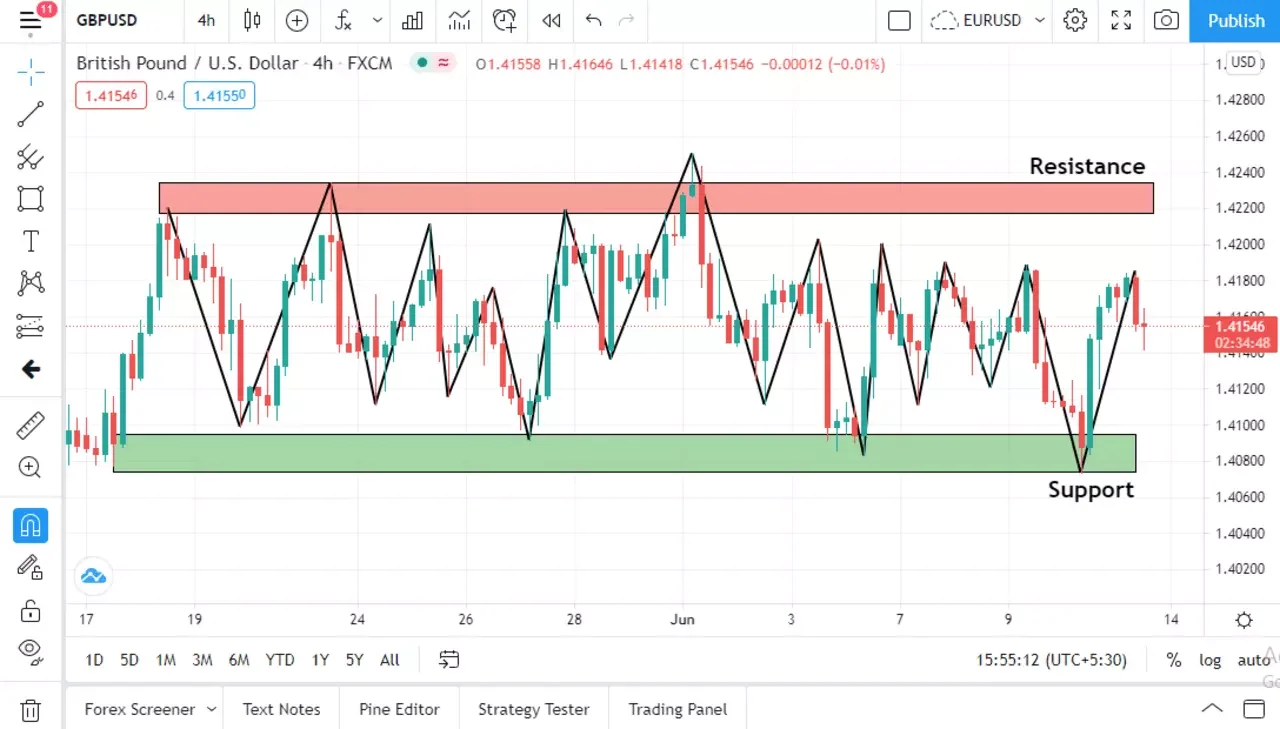Open the financials bar chart icon

(x=412, y=20)
